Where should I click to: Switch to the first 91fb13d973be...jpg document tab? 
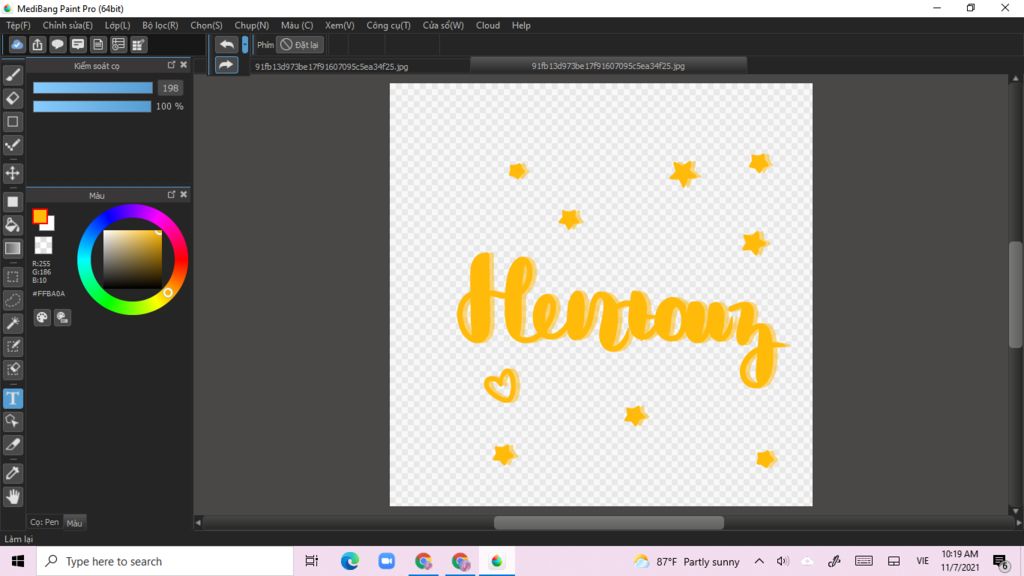(332, 66)
